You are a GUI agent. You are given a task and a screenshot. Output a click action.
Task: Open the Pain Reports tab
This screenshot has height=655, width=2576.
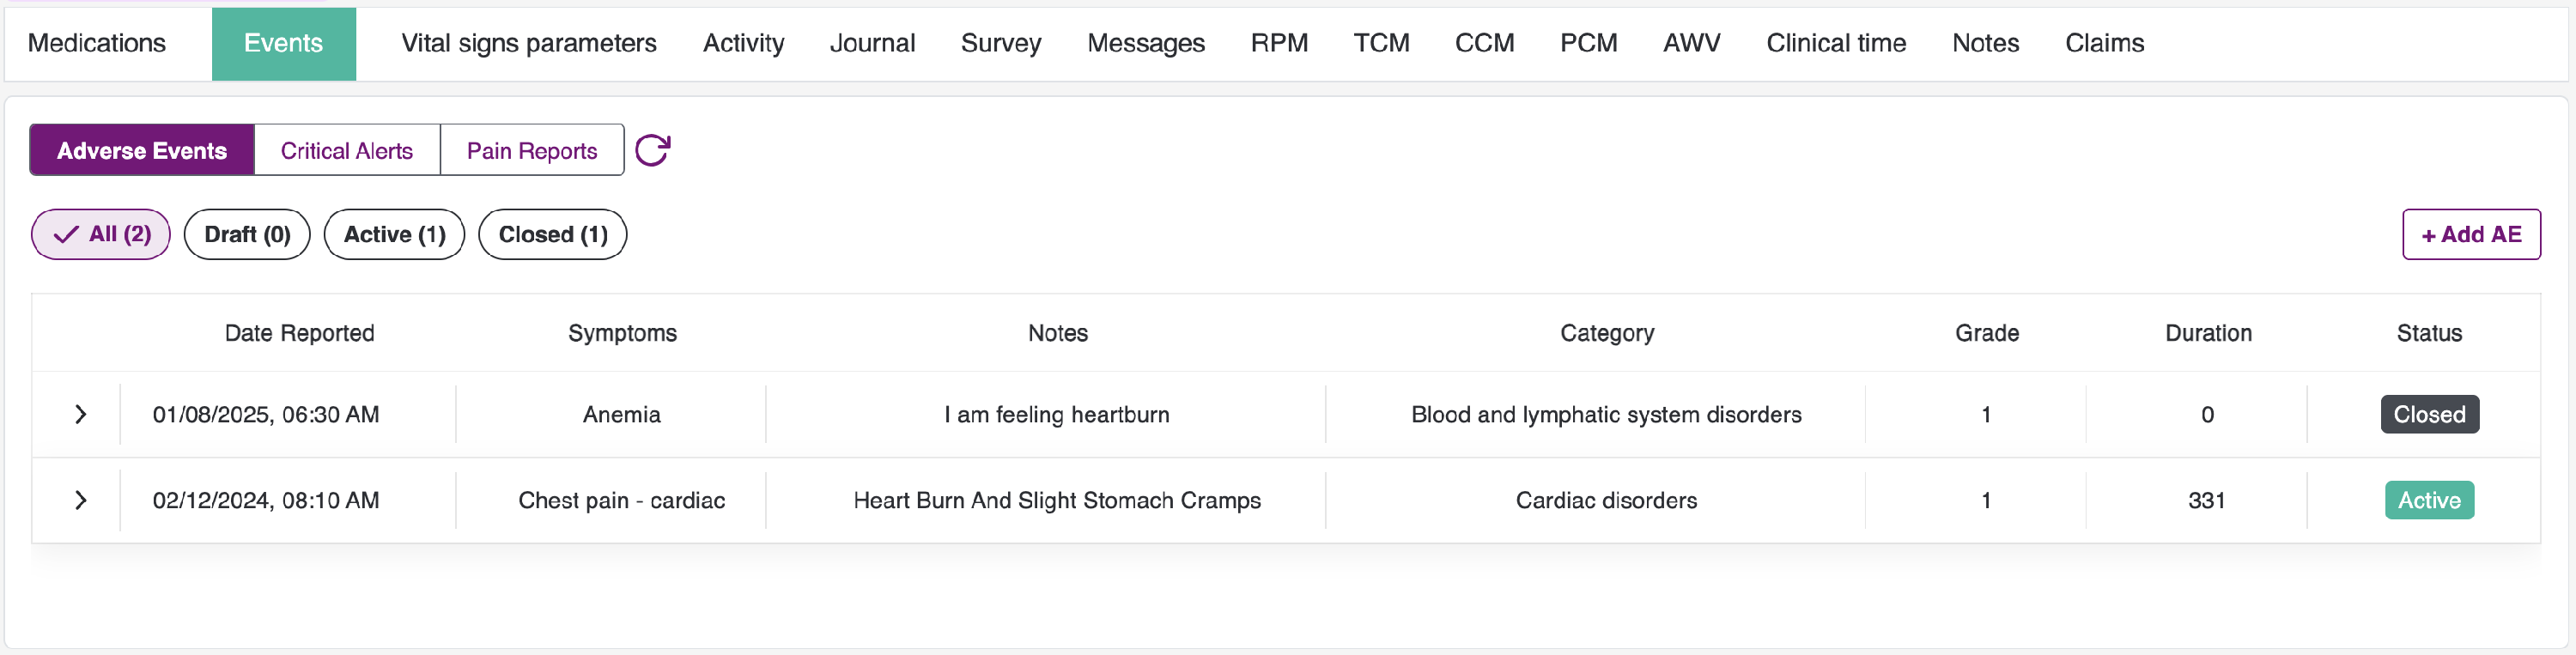coord(531,150)
